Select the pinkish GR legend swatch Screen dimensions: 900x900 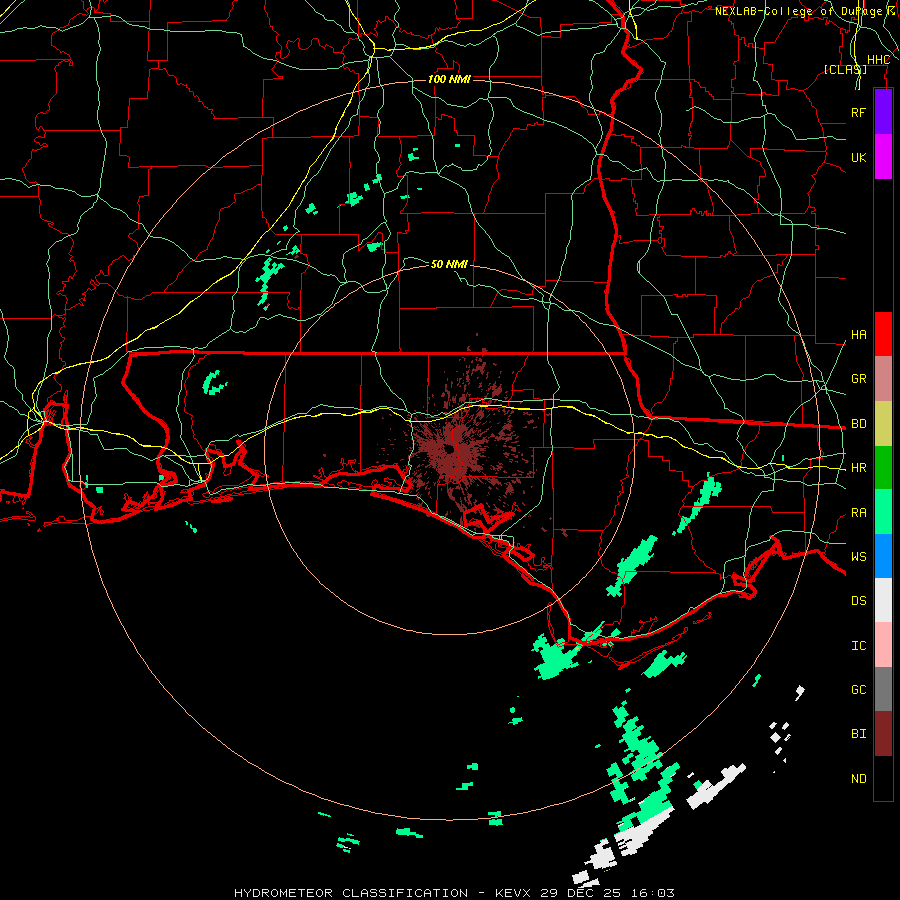coord(883,378)
